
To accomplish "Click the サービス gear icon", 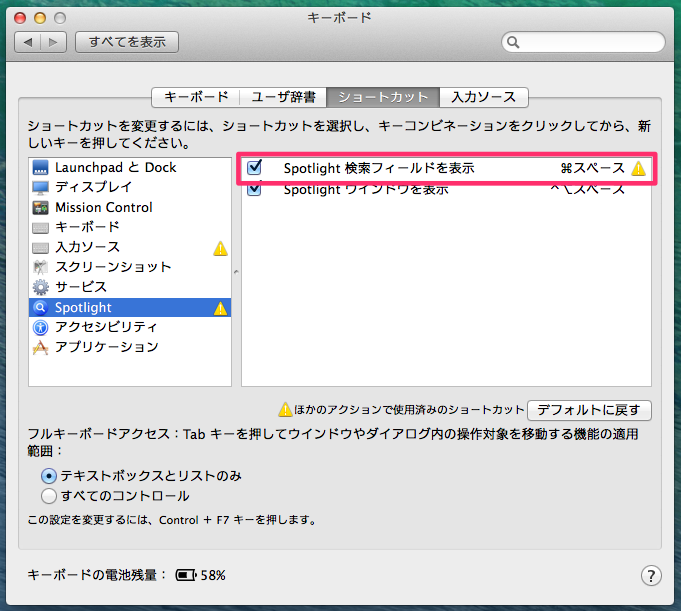I will pos(40,287).
